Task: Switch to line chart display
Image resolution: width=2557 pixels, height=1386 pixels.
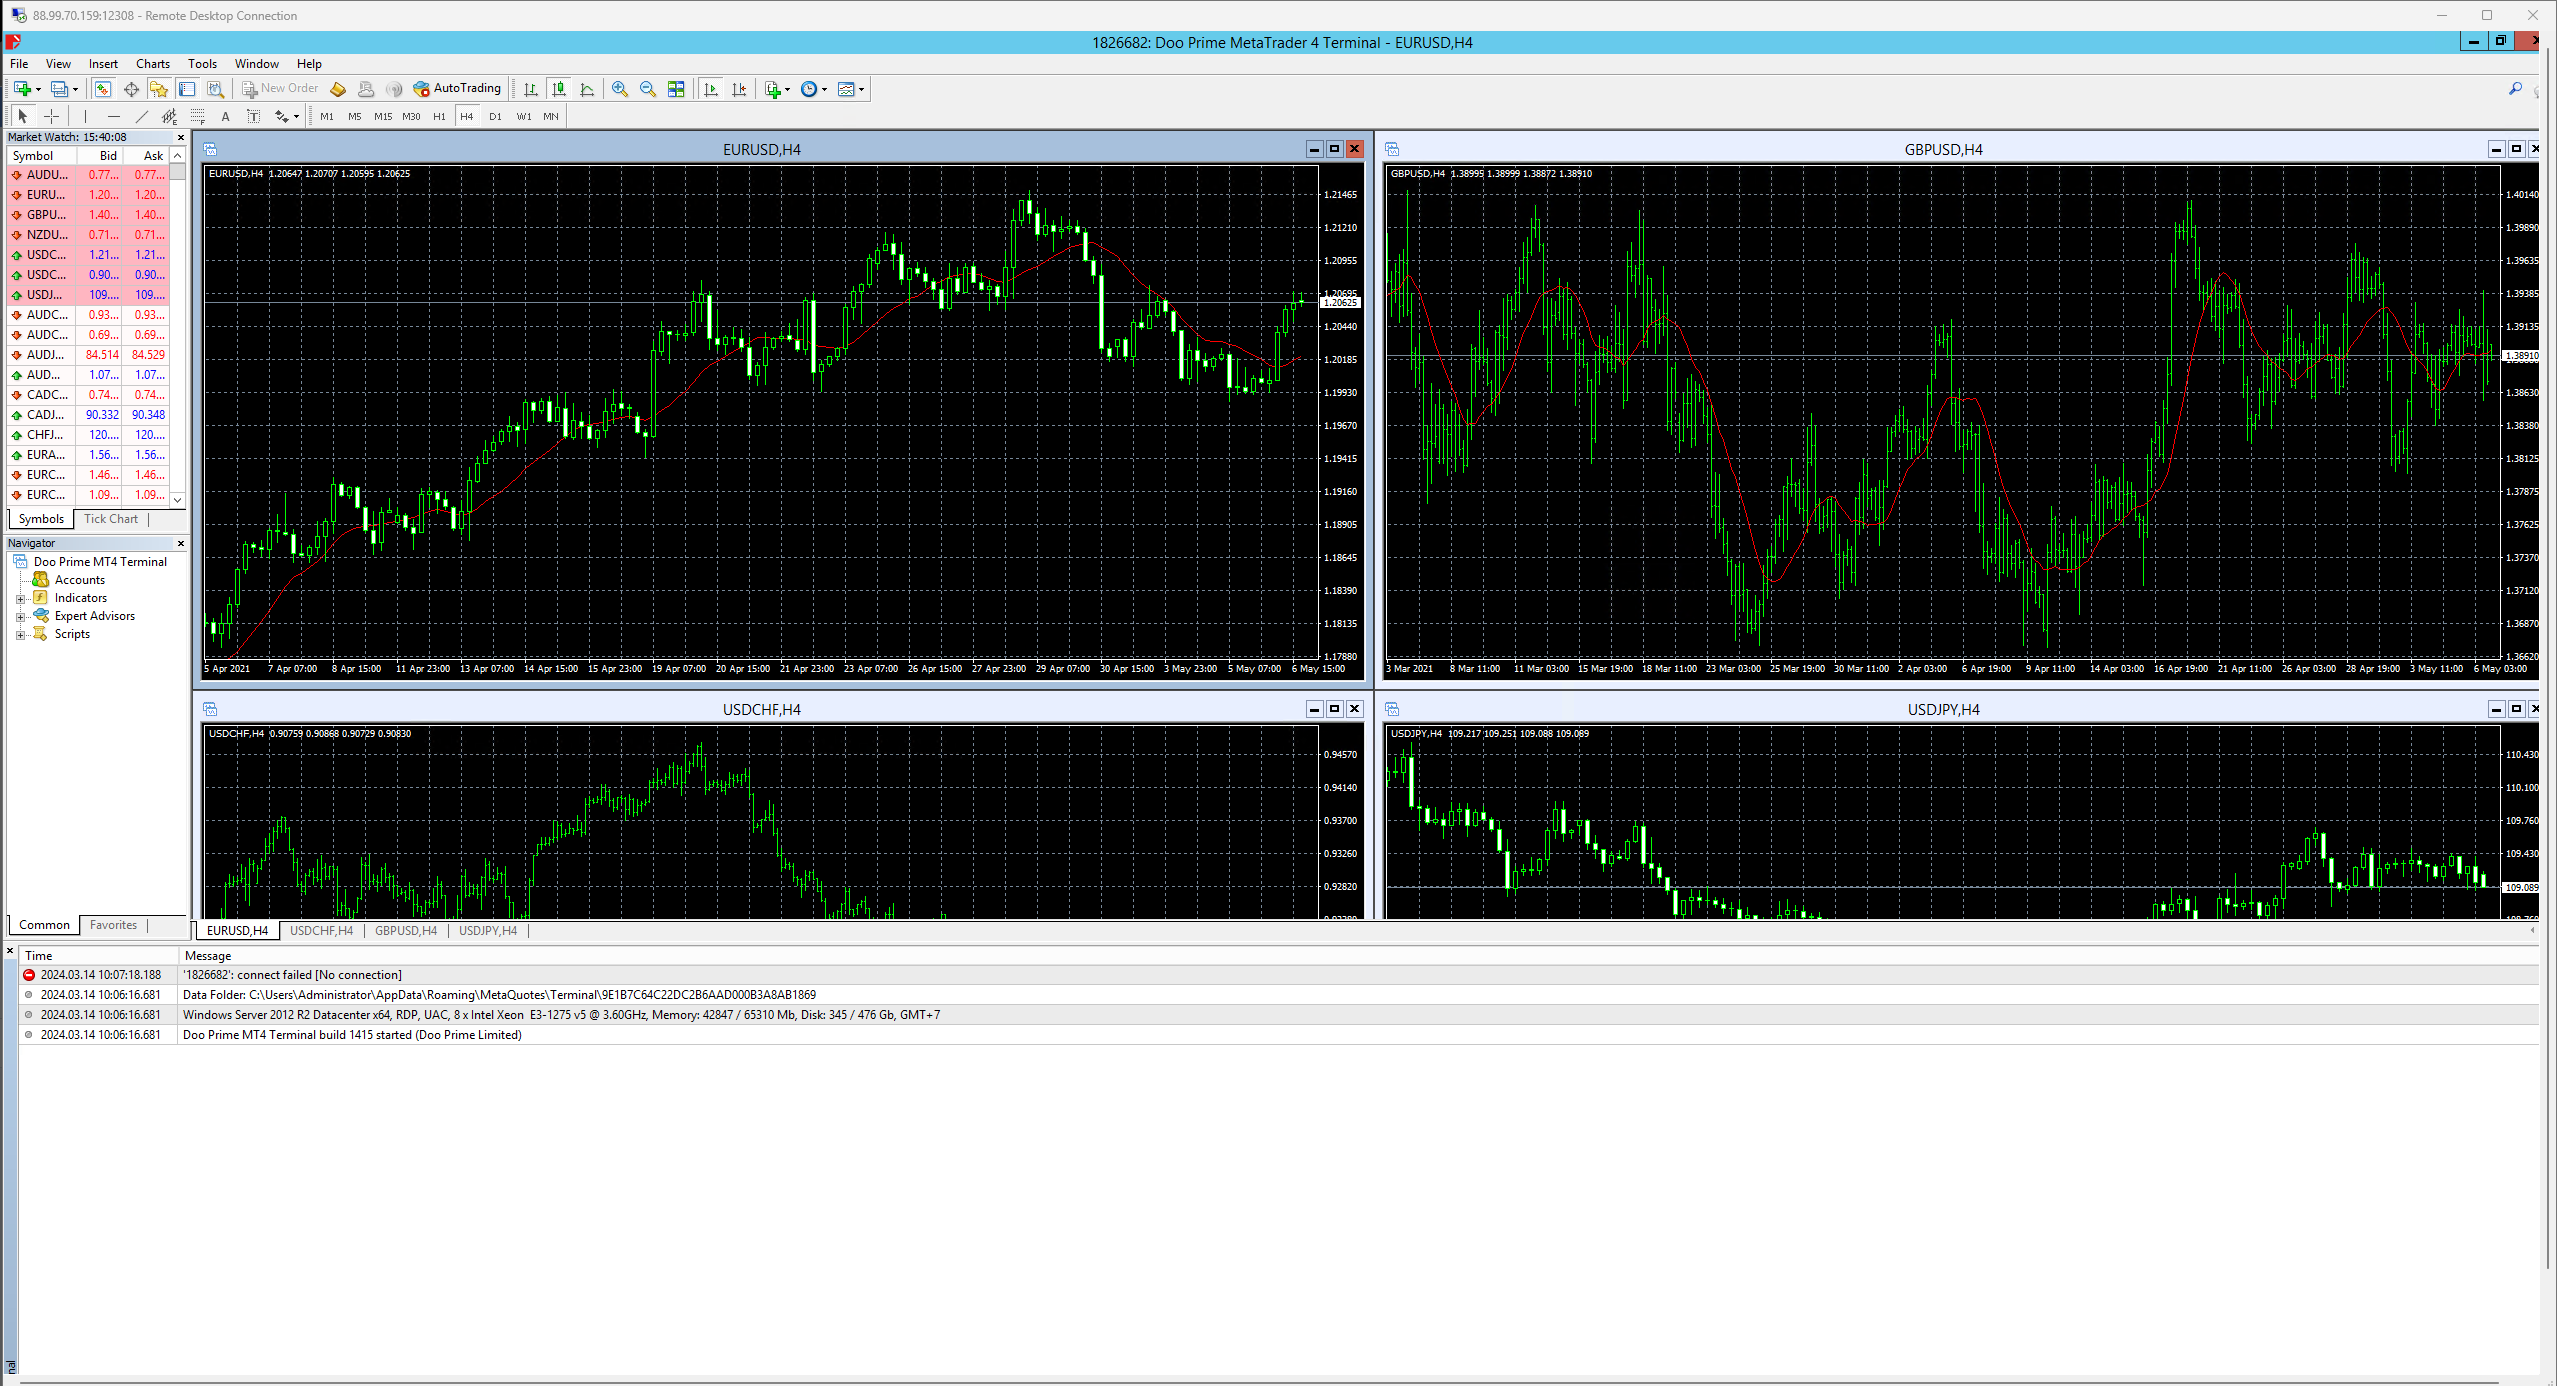Action: (587, 89)
